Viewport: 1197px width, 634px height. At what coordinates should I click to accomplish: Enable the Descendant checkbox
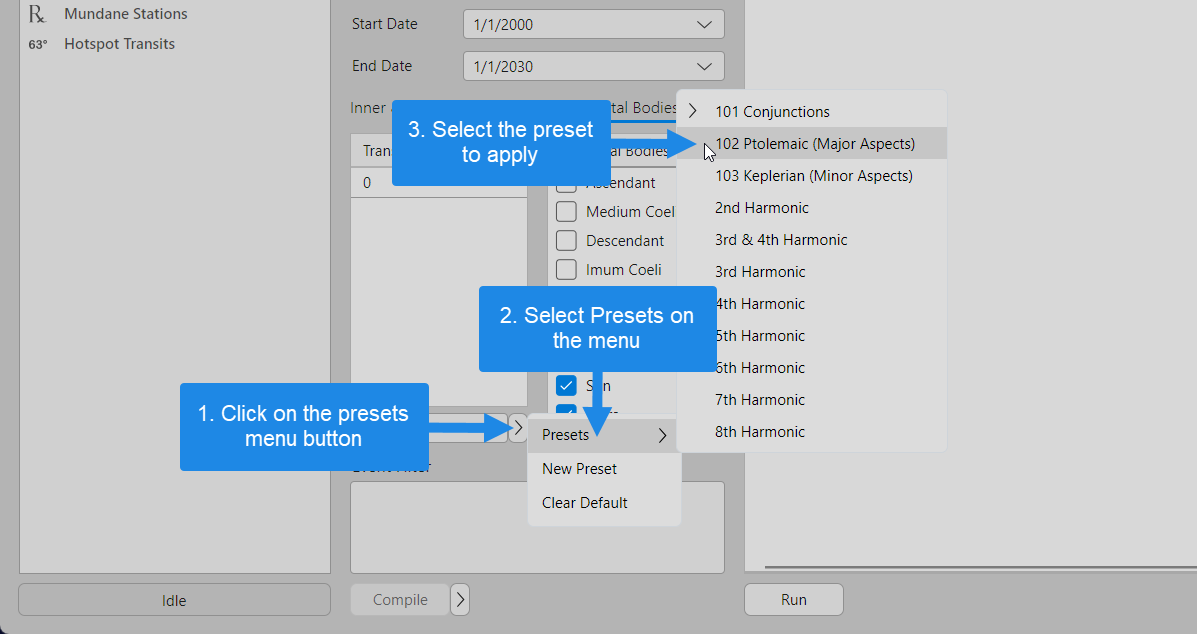pos(565,240)
